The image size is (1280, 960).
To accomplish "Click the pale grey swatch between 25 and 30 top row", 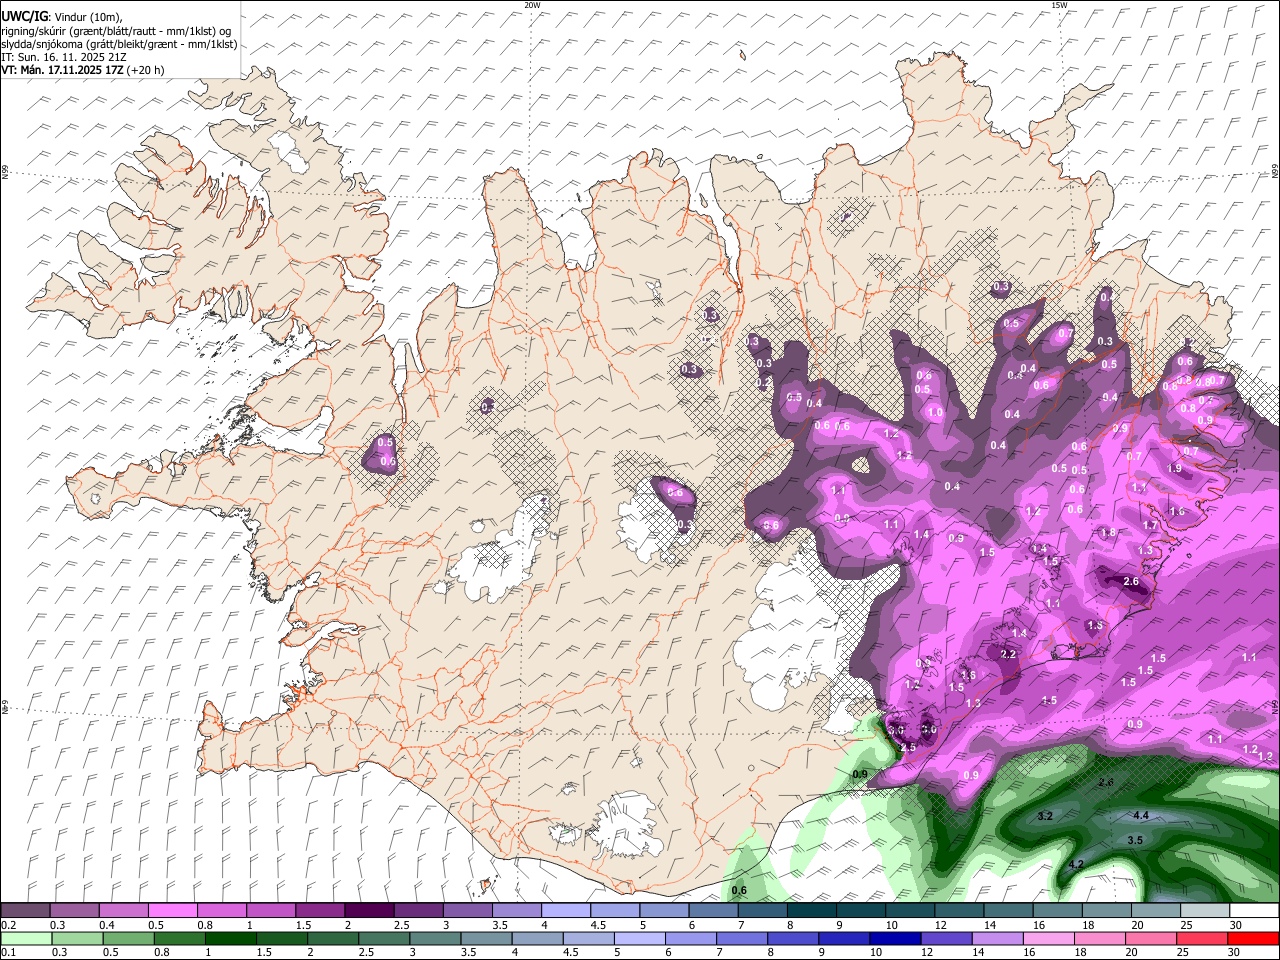I will click(1205, 910).
